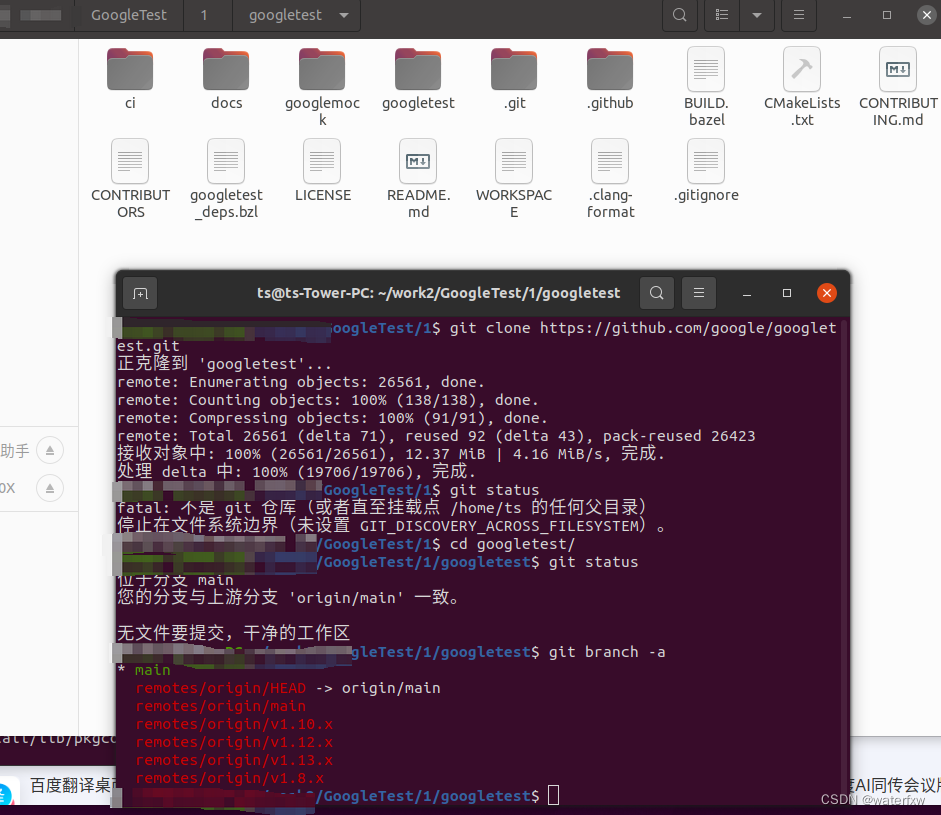Screen dimensions: 941x815
Task: Maximize the terminal window
Action: (787, 293)
